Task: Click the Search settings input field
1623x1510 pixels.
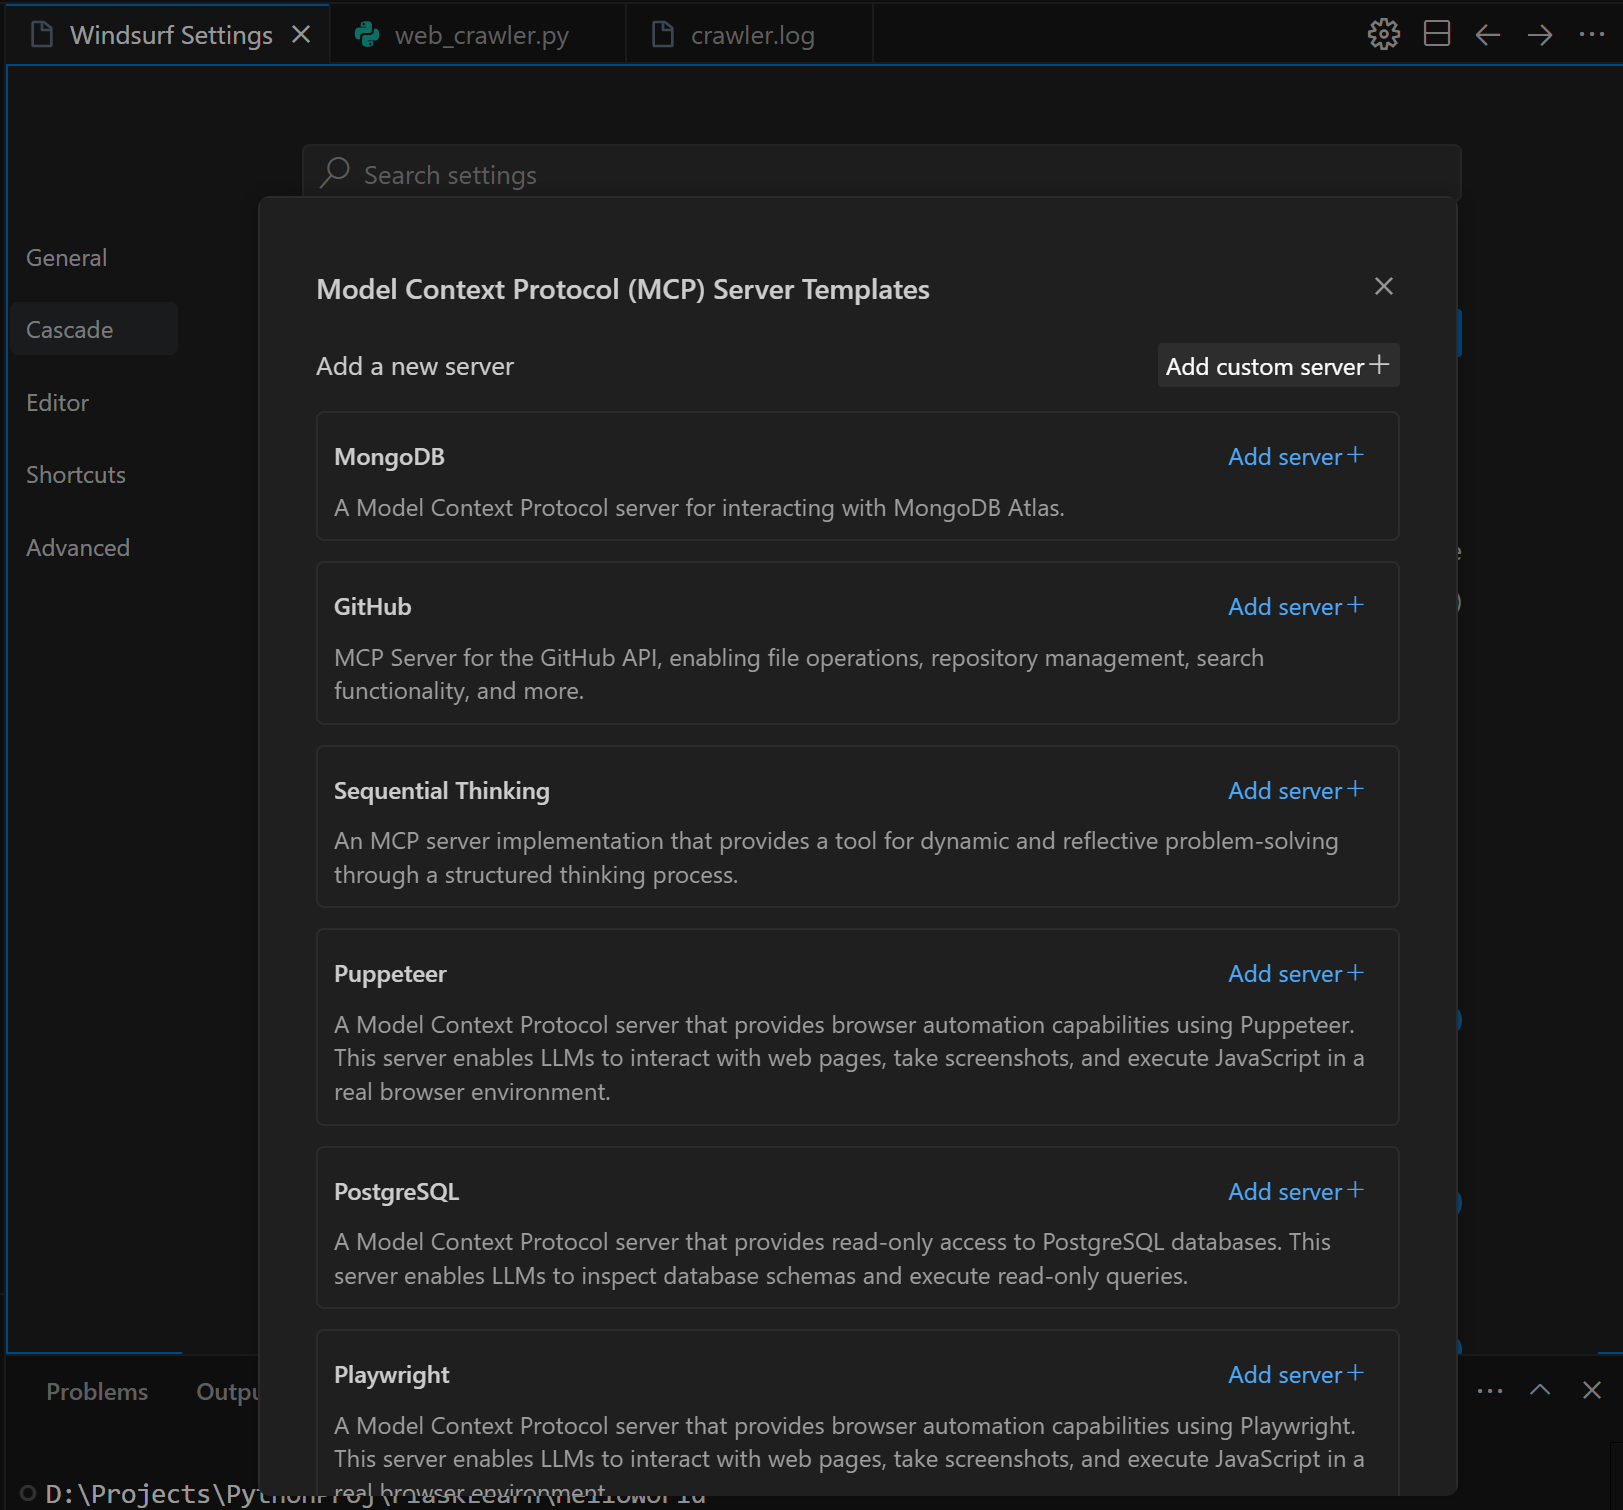Action: (x=881, y=174)
